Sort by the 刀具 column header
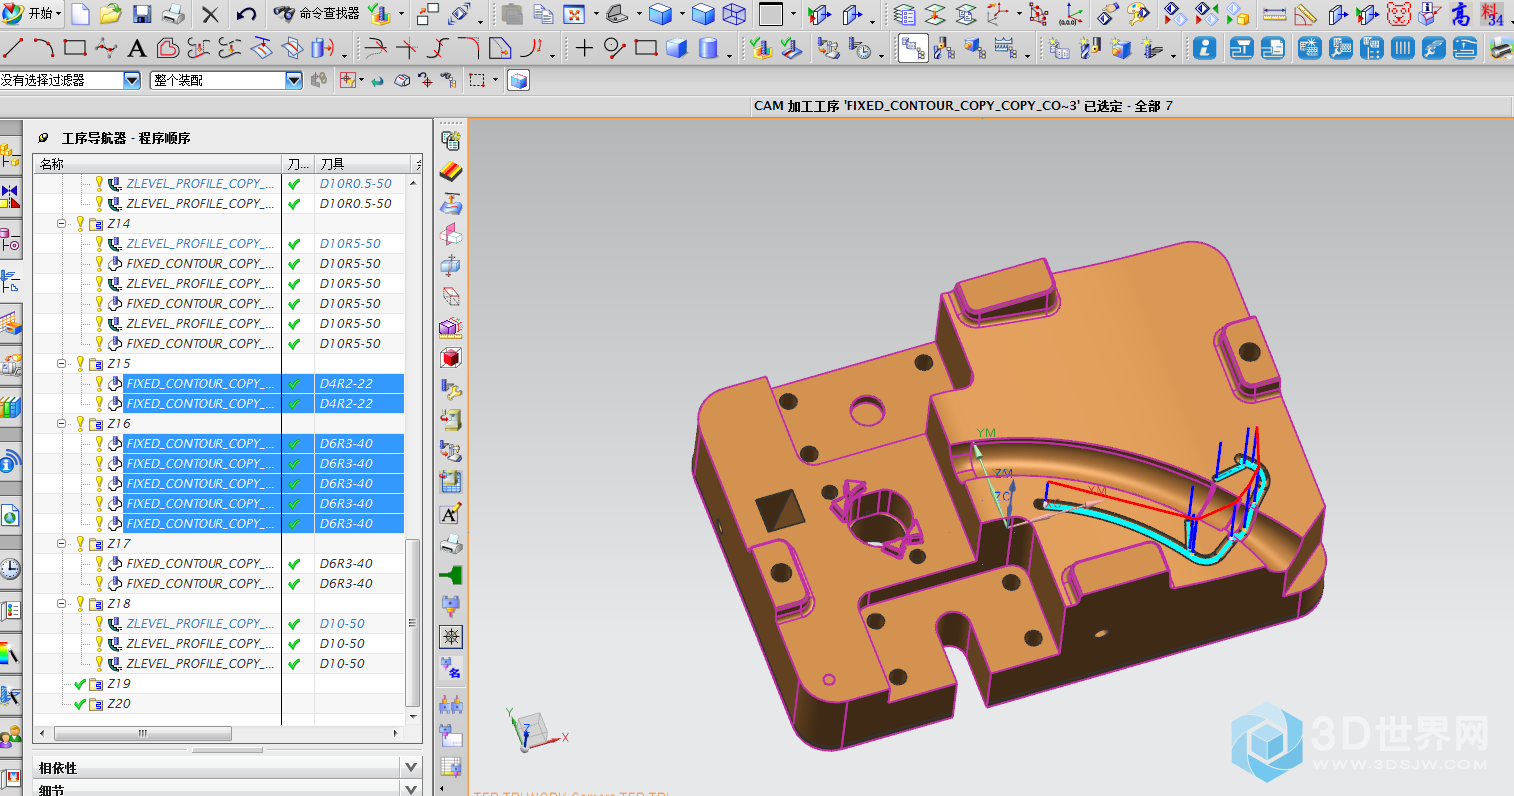Image resolution: width=1514 pixels, height=796 pixels. click(364, 164)
